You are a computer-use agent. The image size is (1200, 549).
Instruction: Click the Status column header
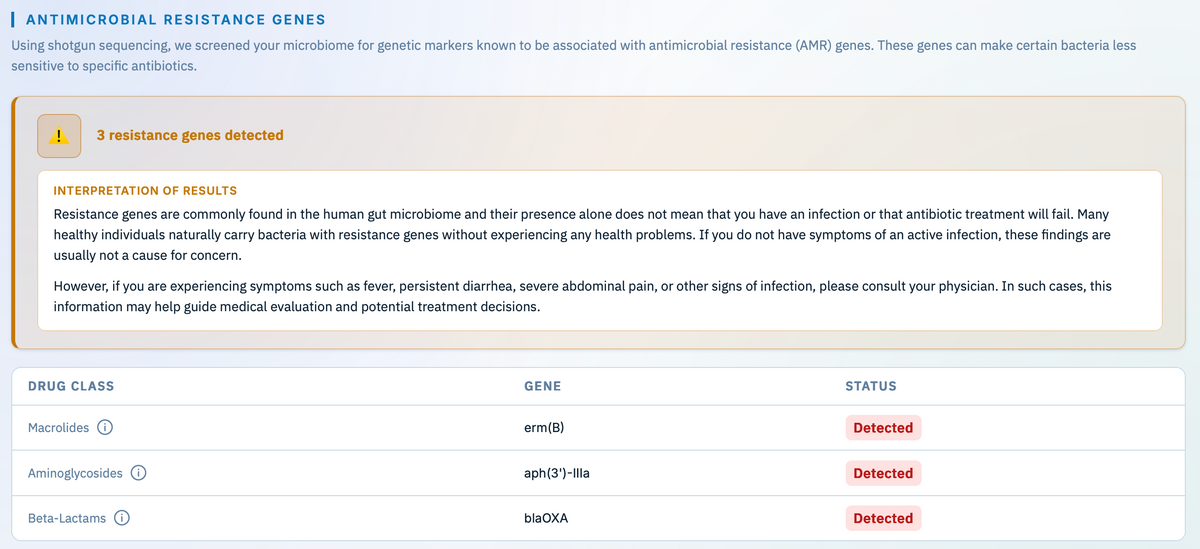871,386
